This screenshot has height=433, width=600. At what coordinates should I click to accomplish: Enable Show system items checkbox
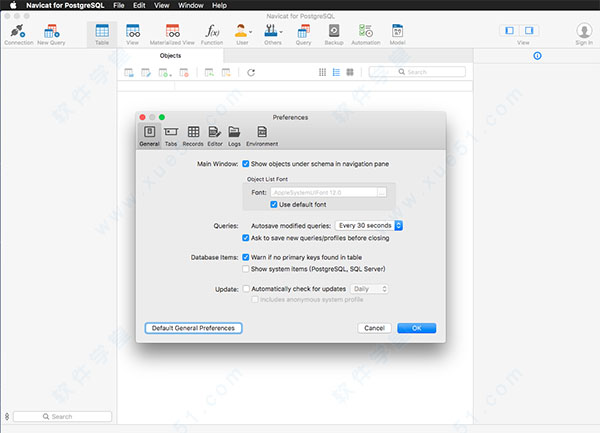pyautogui.click(x=246, y=269)
